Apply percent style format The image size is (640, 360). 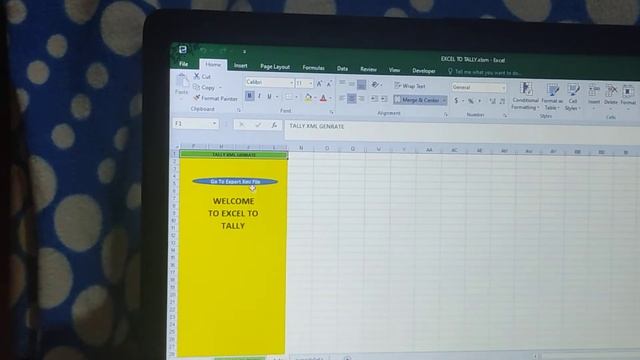[471, 101]
